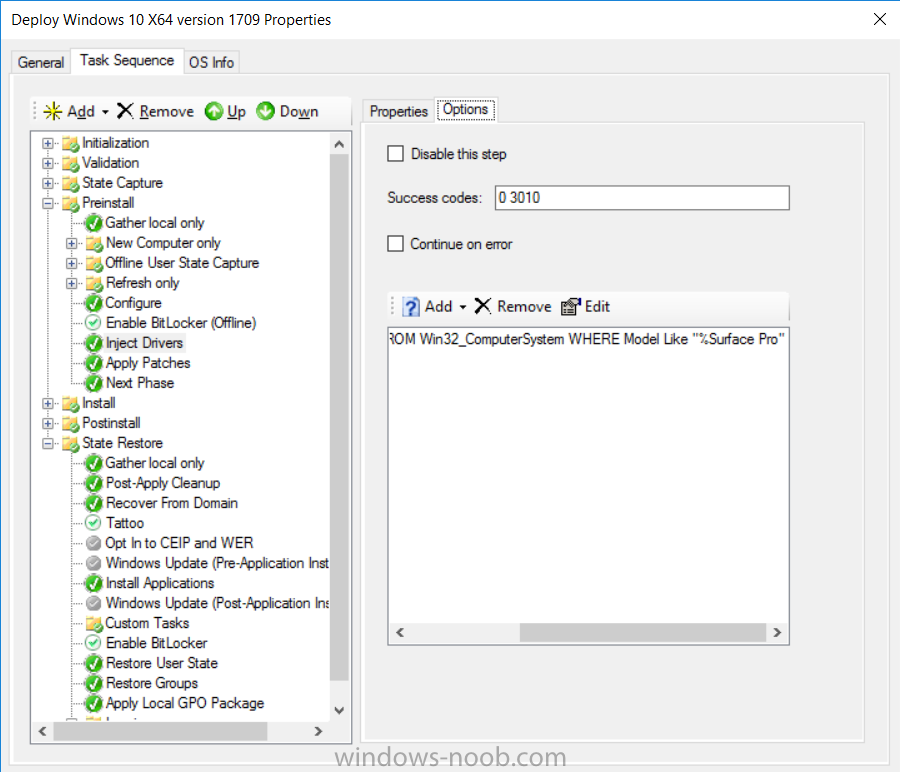Click the Custom Tasks folder icon
The height and width of the screenshot is (772, 900).
[x=94, y=623]
